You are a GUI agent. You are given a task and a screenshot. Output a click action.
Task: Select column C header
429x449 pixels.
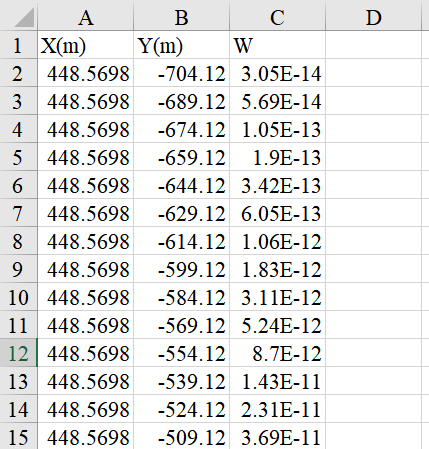(277, 16)
